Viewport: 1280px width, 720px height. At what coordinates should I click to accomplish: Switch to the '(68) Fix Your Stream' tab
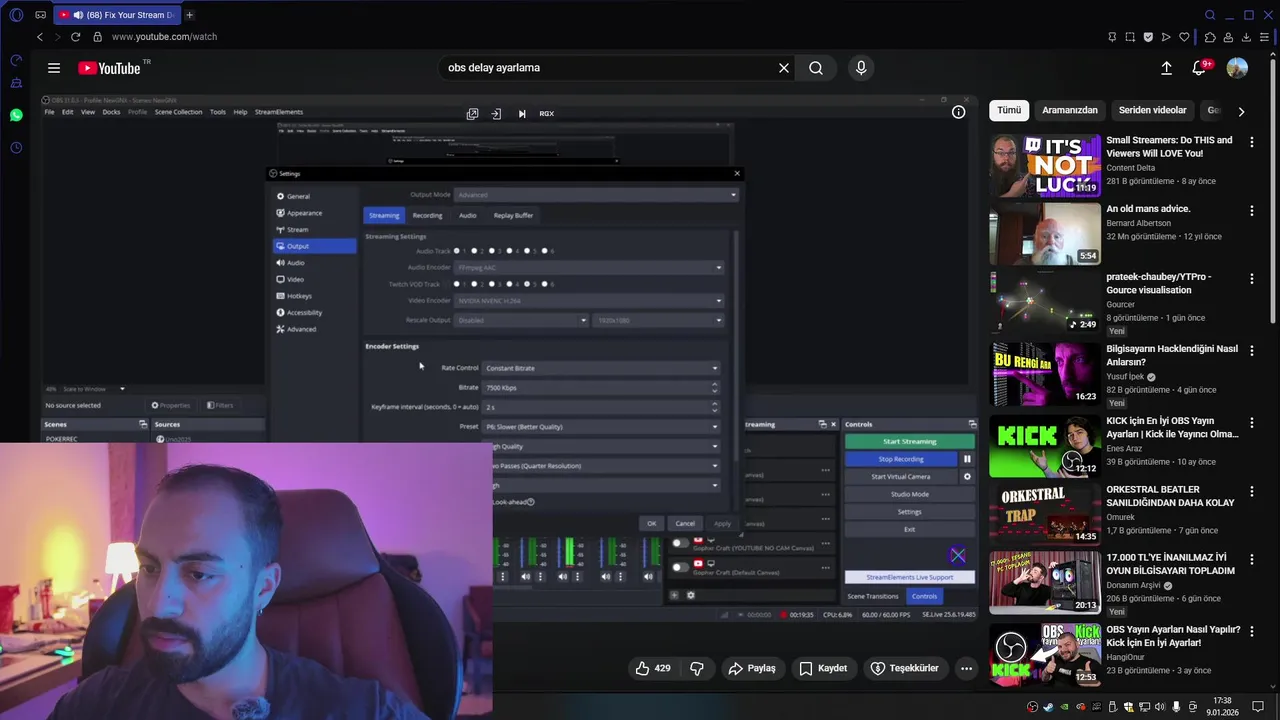click(118, 15)
